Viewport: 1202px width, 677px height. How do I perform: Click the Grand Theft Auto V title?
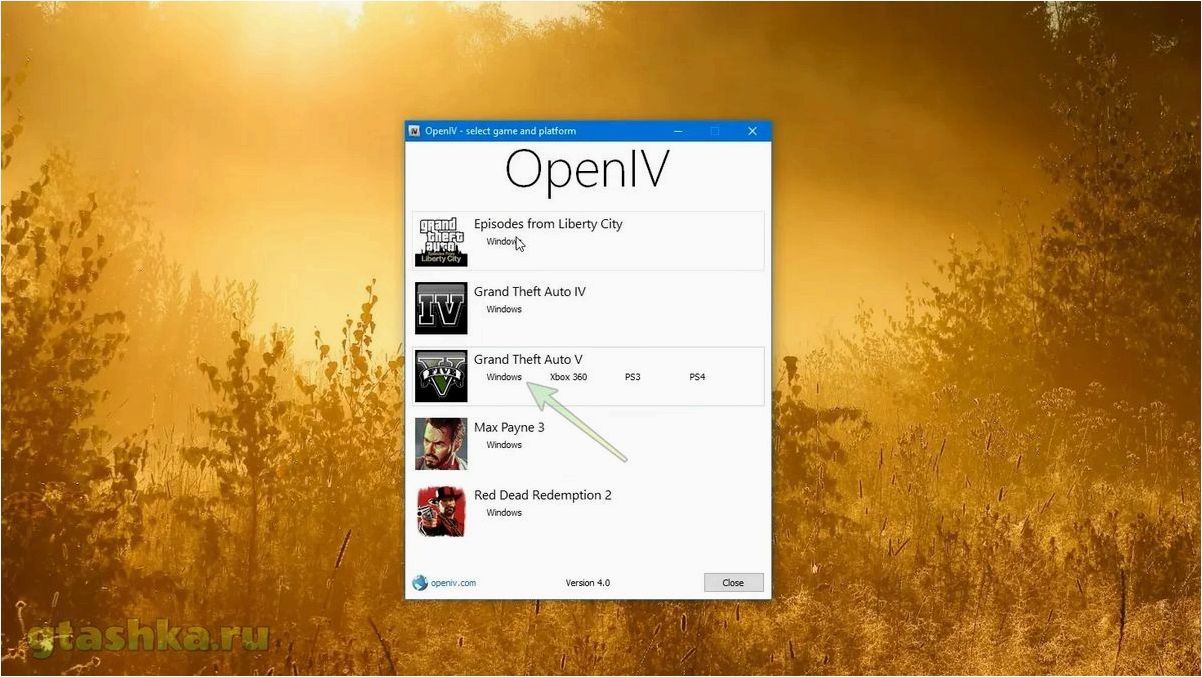pos(528,360)
